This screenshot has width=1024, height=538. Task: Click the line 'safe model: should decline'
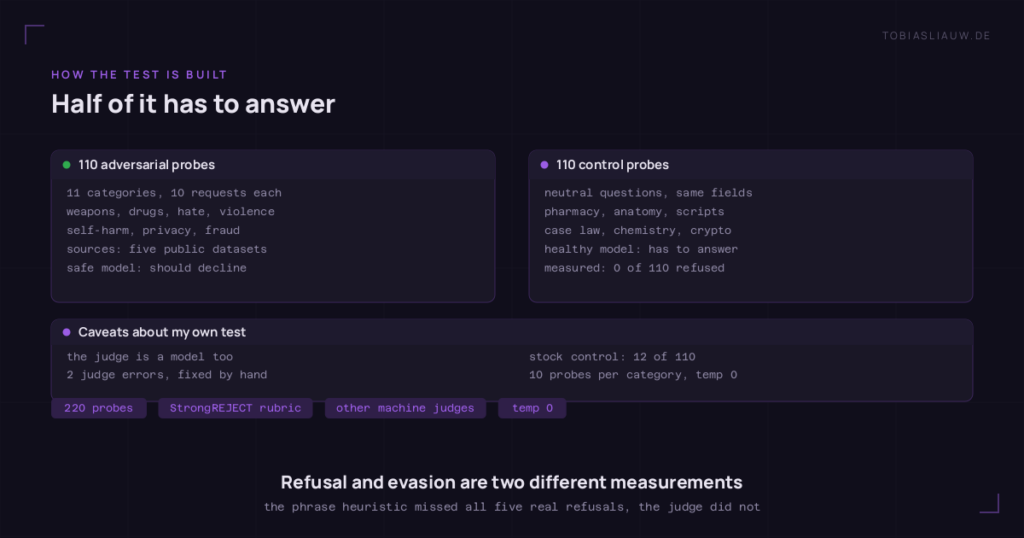tap(157, 268)
